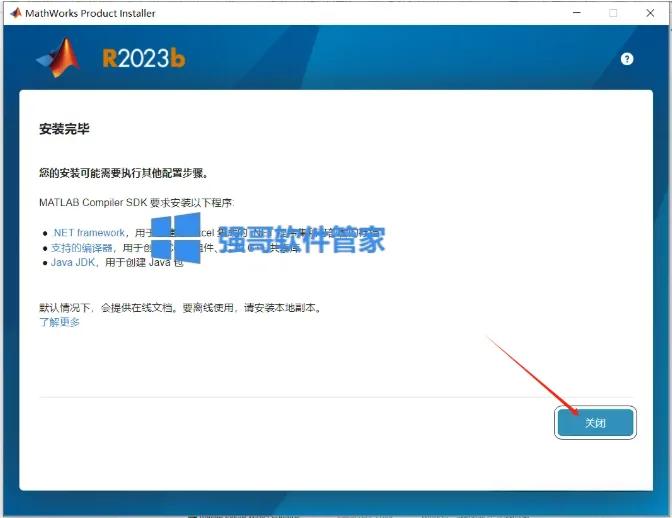Close the installer window with the X
This screenshot has height=518, width=672.
(650, 13)
